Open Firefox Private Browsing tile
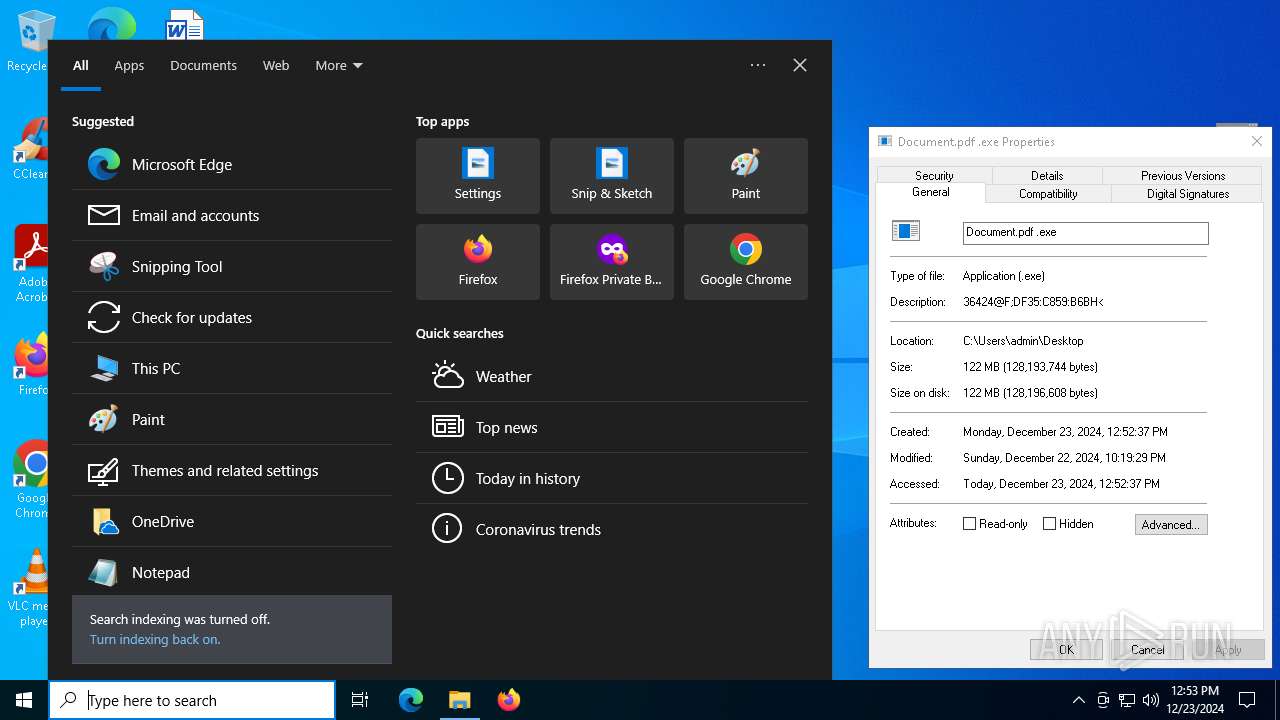The width and height of the screenshot is (1280, 720). tap(612, 262)
